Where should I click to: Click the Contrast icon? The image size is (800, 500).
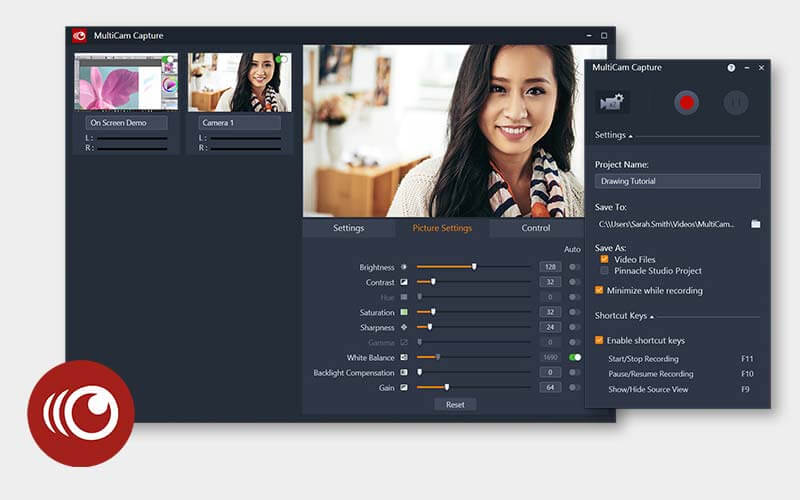click(x=404, y=283)
